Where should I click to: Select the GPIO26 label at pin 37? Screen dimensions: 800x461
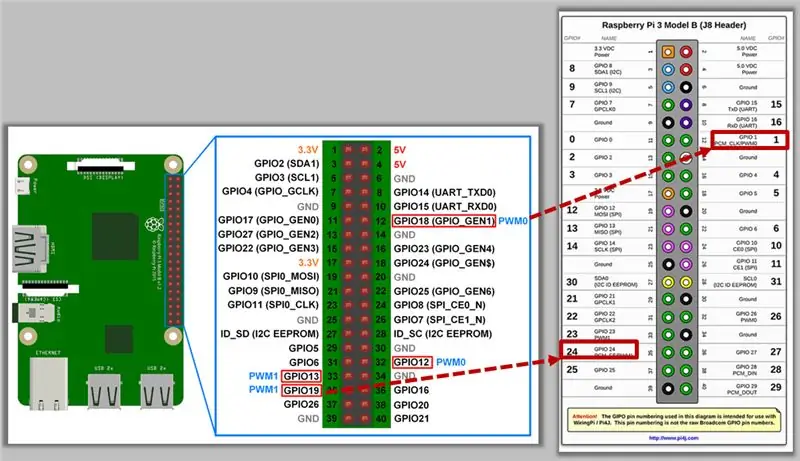[x=302, y=404]
